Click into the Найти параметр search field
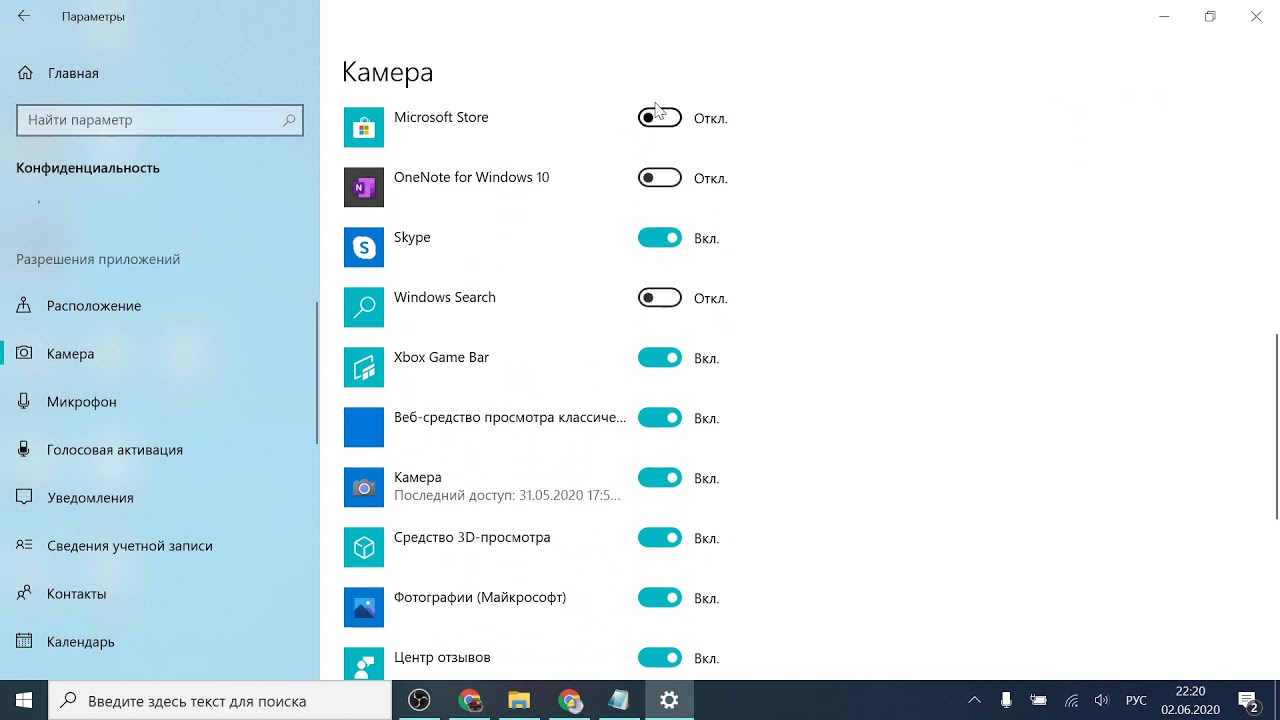Viewport: 1280px width, 720px height. (160, 120)
